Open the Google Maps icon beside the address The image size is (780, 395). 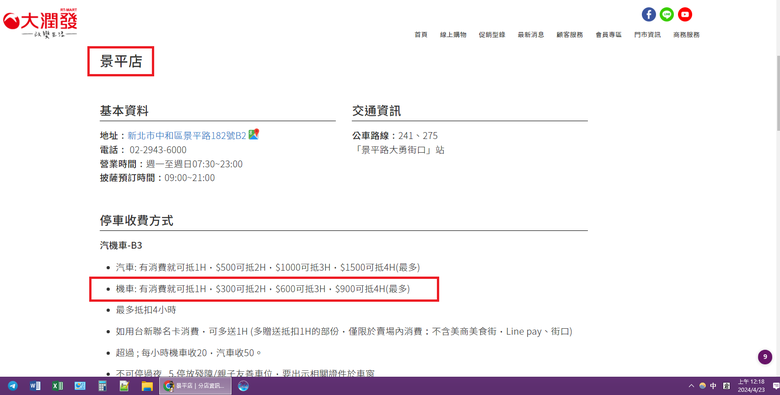point(254,134)
